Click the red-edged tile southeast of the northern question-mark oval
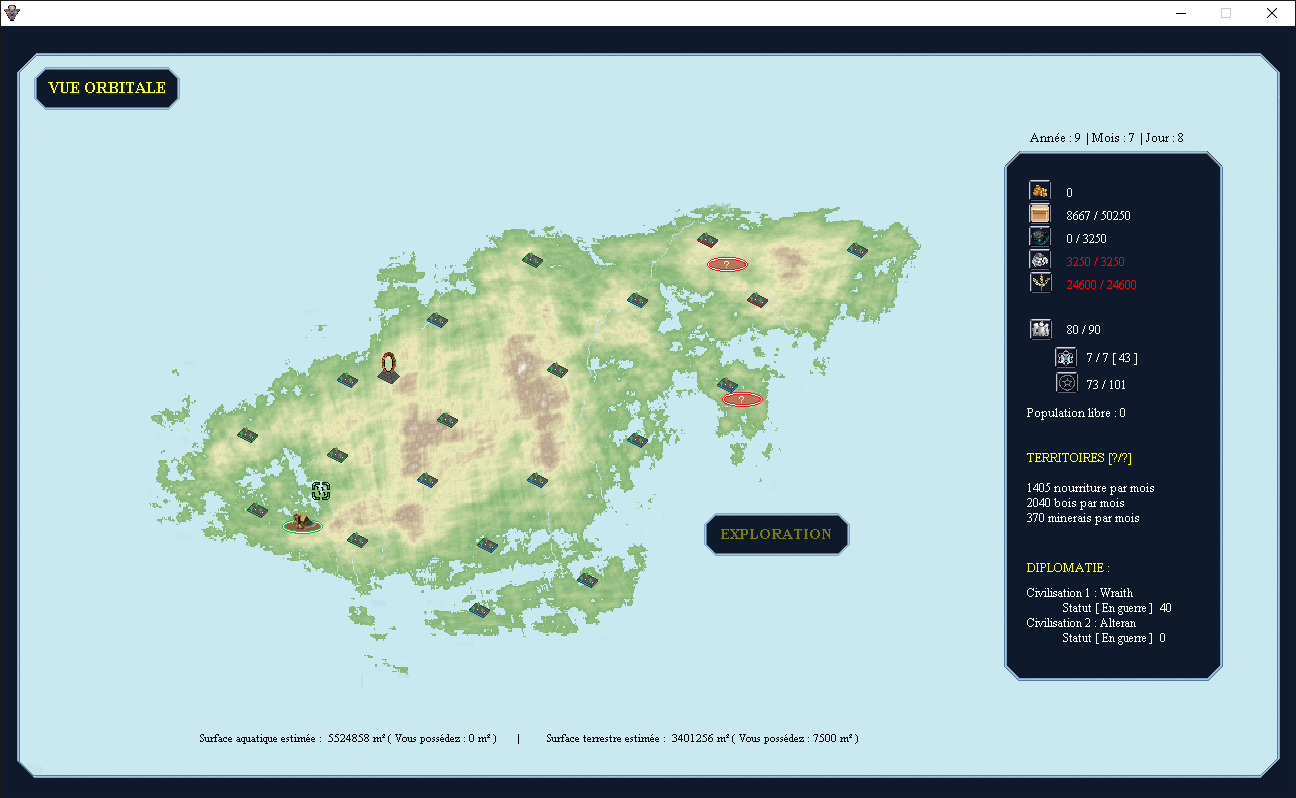 tap(757, 300)
